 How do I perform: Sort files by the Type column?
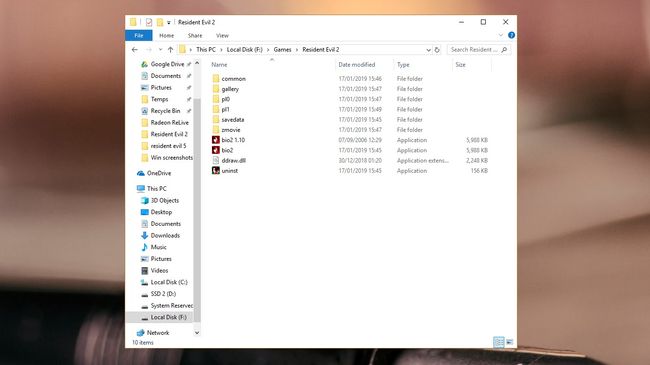(403, 65)
